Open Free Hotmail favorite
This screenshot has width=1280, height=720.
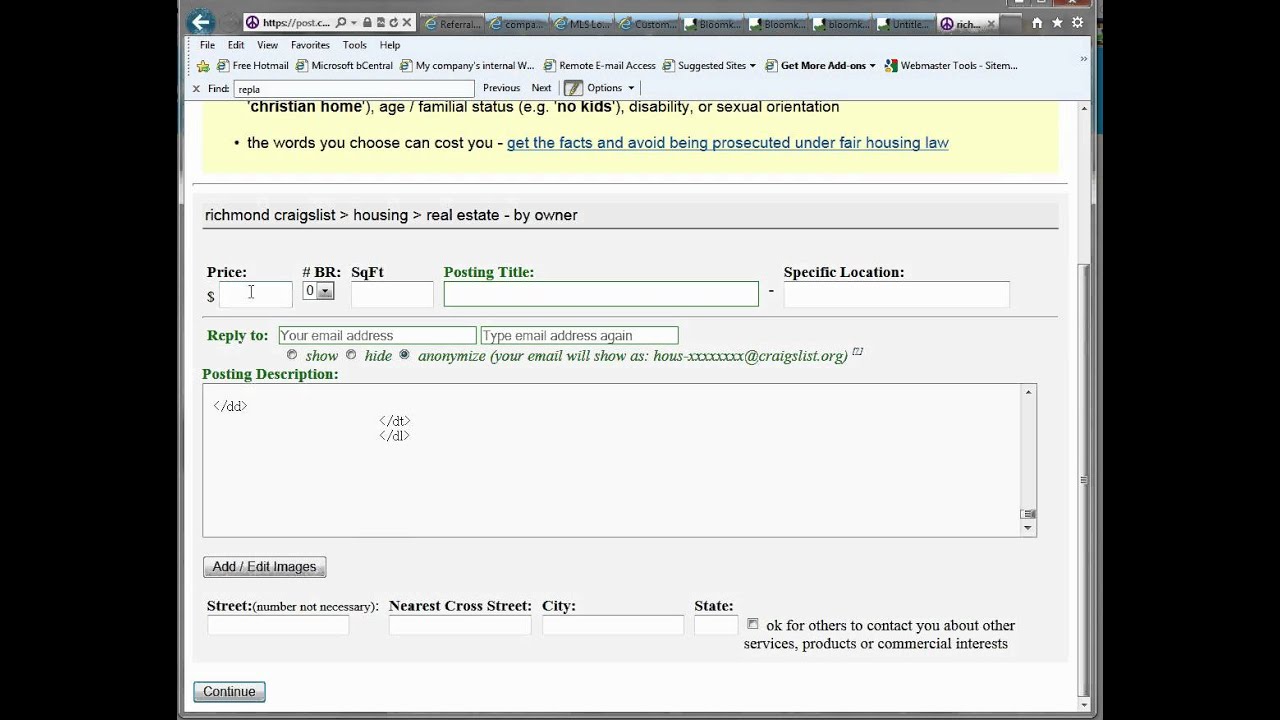(251, 66)
